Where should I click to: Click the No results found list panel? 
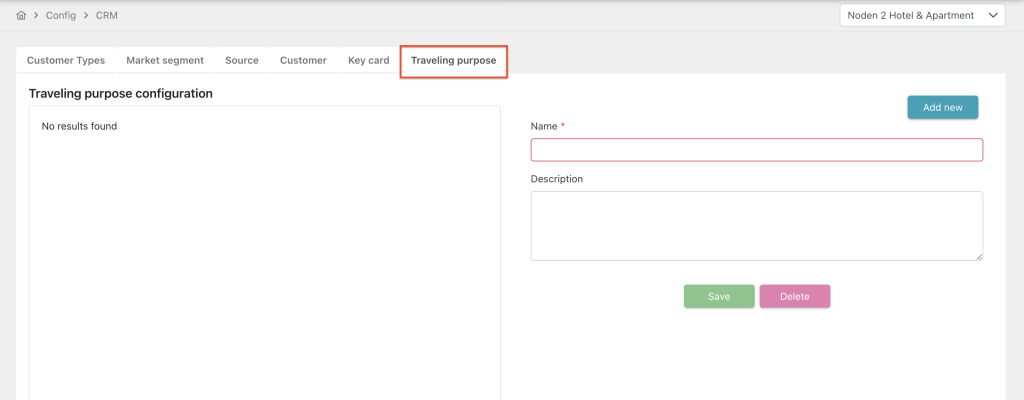pyautogui.click(x=264, y=250)
